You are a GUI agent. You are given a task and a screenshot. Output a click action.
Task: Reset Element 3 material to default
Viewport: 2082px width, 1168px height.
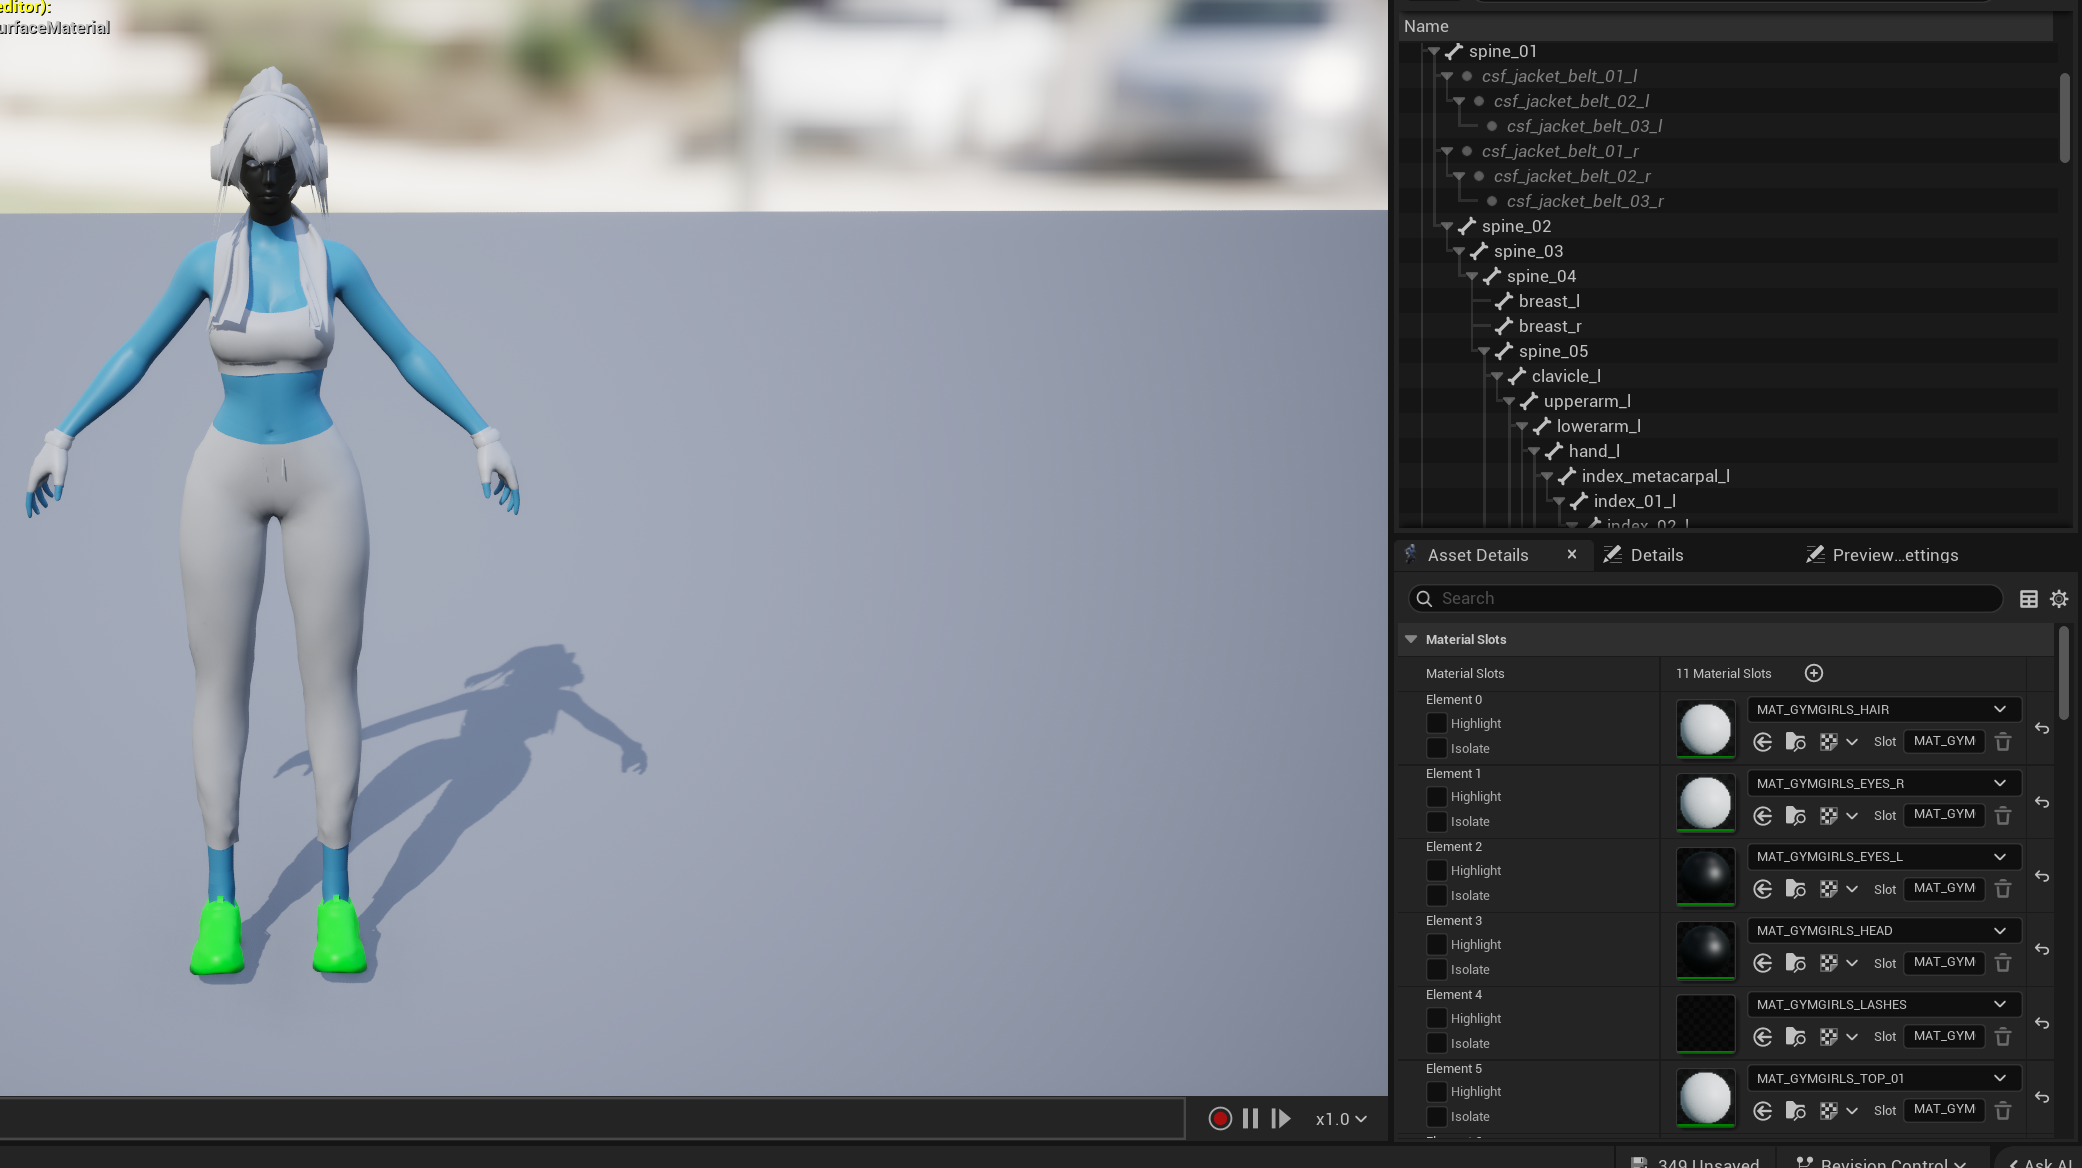[x=2042, y=950]
